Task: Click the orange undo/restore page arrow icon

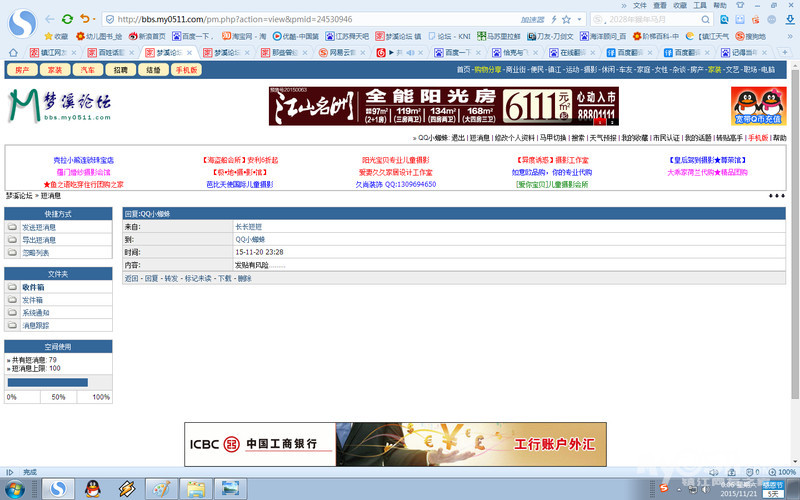Action: point(85,19)
